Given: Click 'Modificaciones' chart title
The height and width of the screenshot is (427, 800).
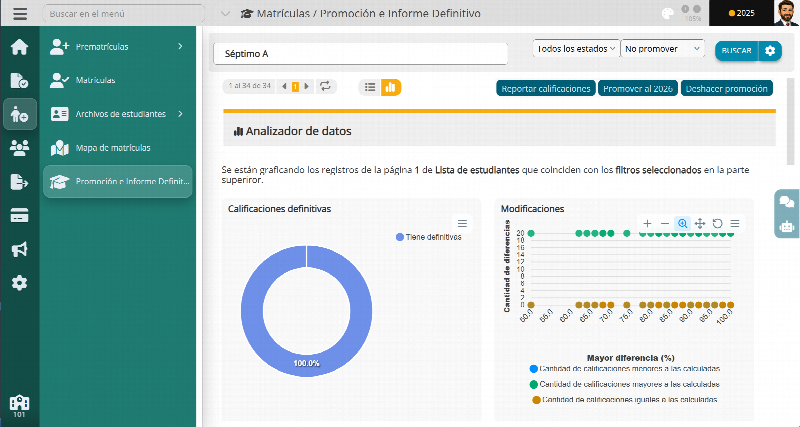Looking at the screenshot, I should coord(533,209).
